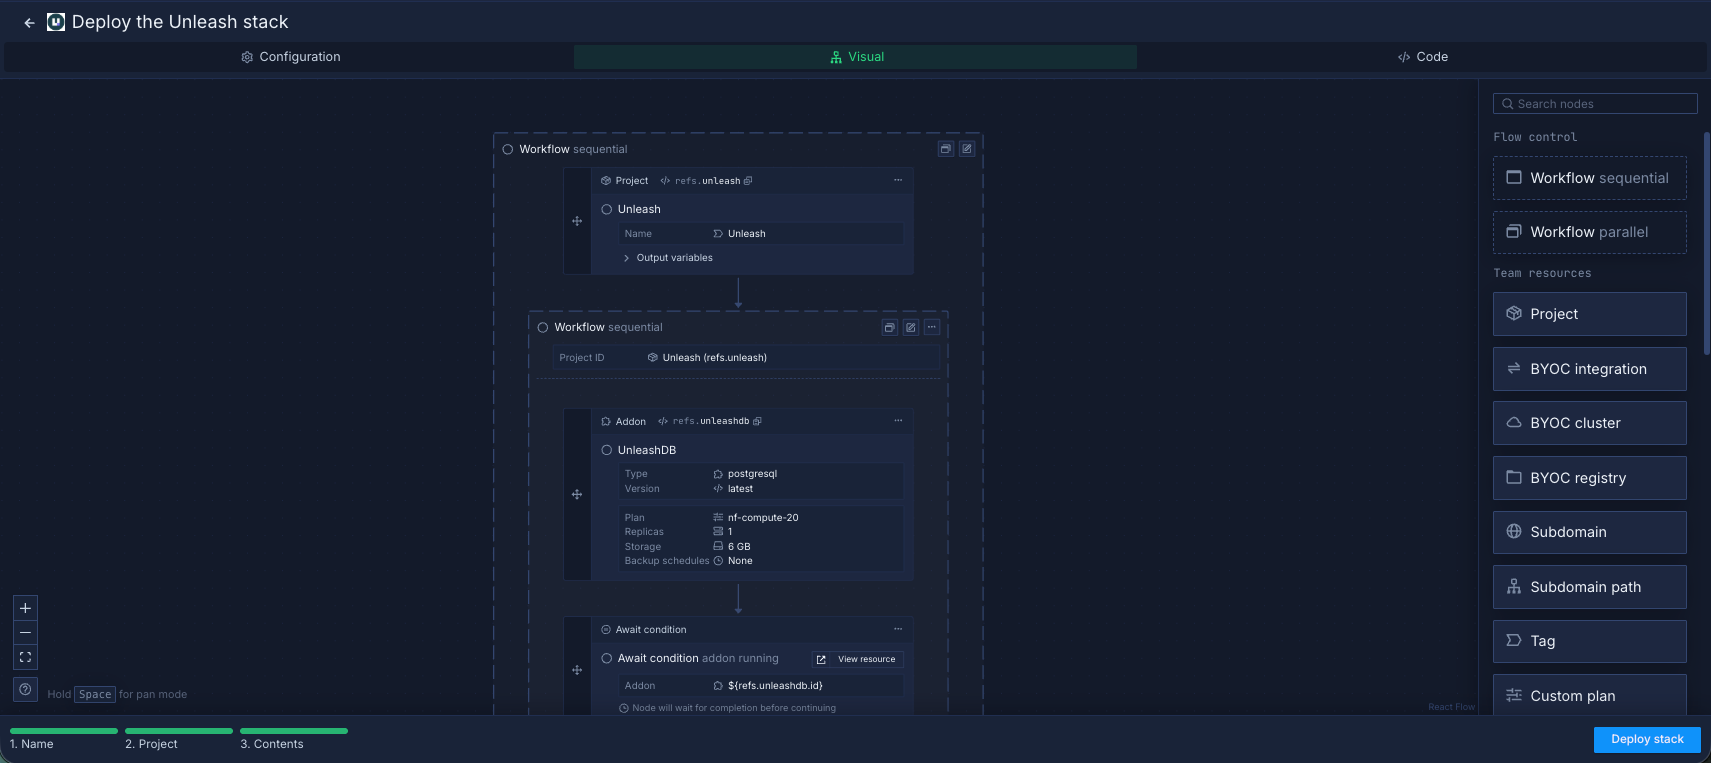Grab the move handle of the Addon node
The image size is (1711, 763).
tap(577, 494)
